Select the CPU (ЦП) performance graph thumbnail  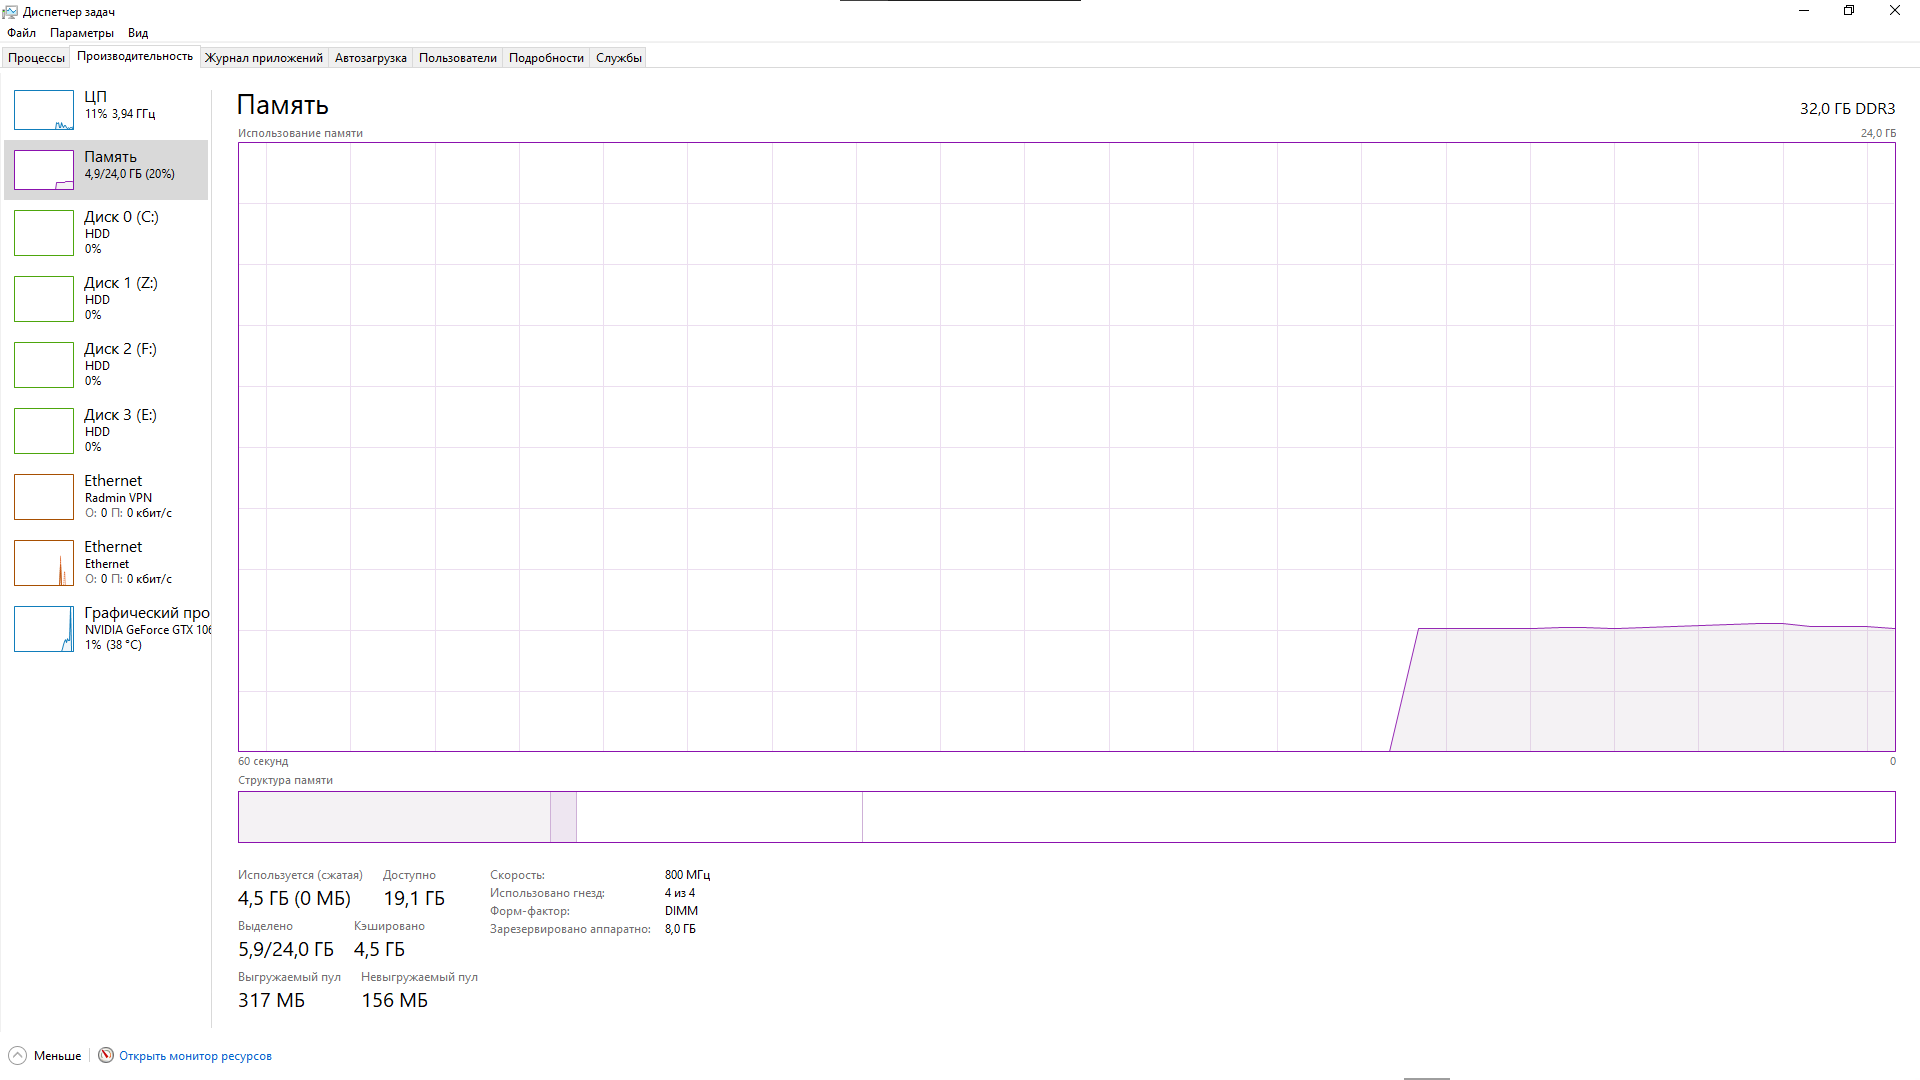click(x=44, y=110)
